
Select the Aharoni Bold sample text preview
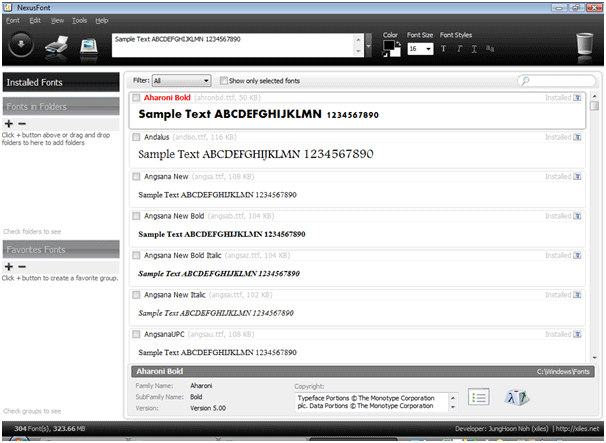pyautogui.click(x=259, y=114)
